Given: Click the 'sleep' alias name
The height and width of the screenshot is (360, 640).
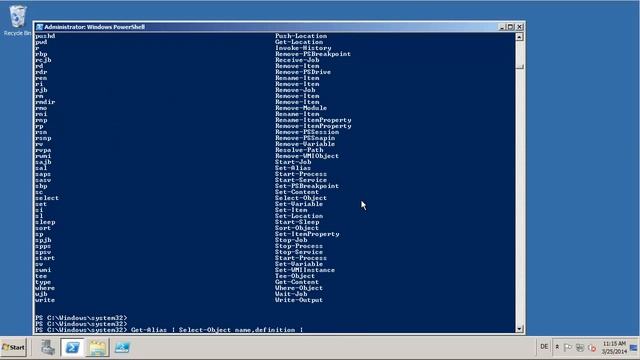Looking at the screenshot, I should click(x=45, y=222).
